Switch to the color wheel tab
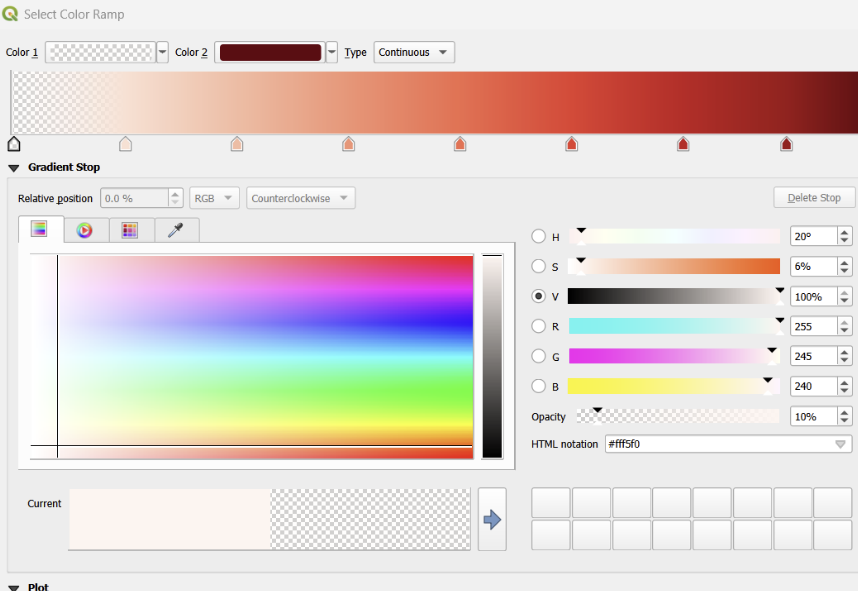The height and width of the screenshot is (591, 858). 85,230
